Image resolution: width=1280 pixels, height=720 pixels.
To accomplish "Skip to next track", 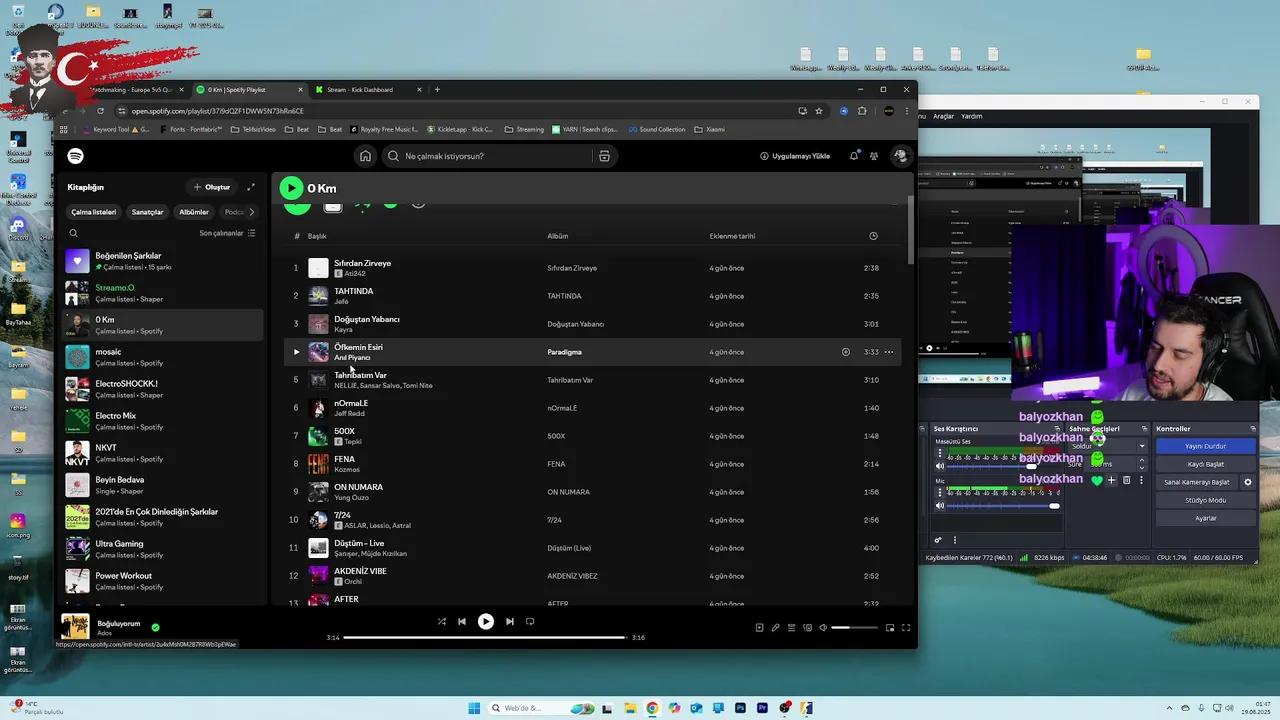I will (509, 621).
